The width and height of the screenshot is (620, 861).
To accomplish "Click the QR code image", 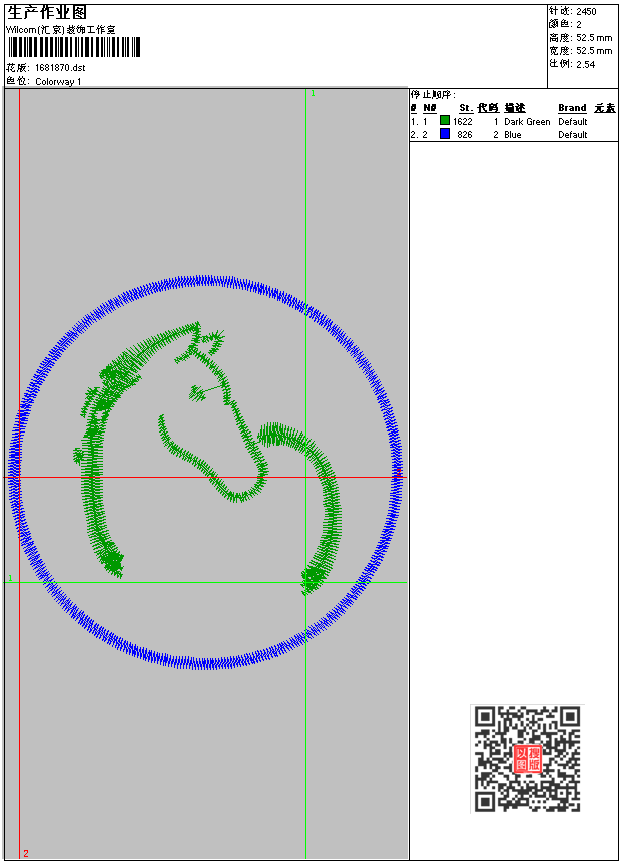I will [x=527, y=758].
